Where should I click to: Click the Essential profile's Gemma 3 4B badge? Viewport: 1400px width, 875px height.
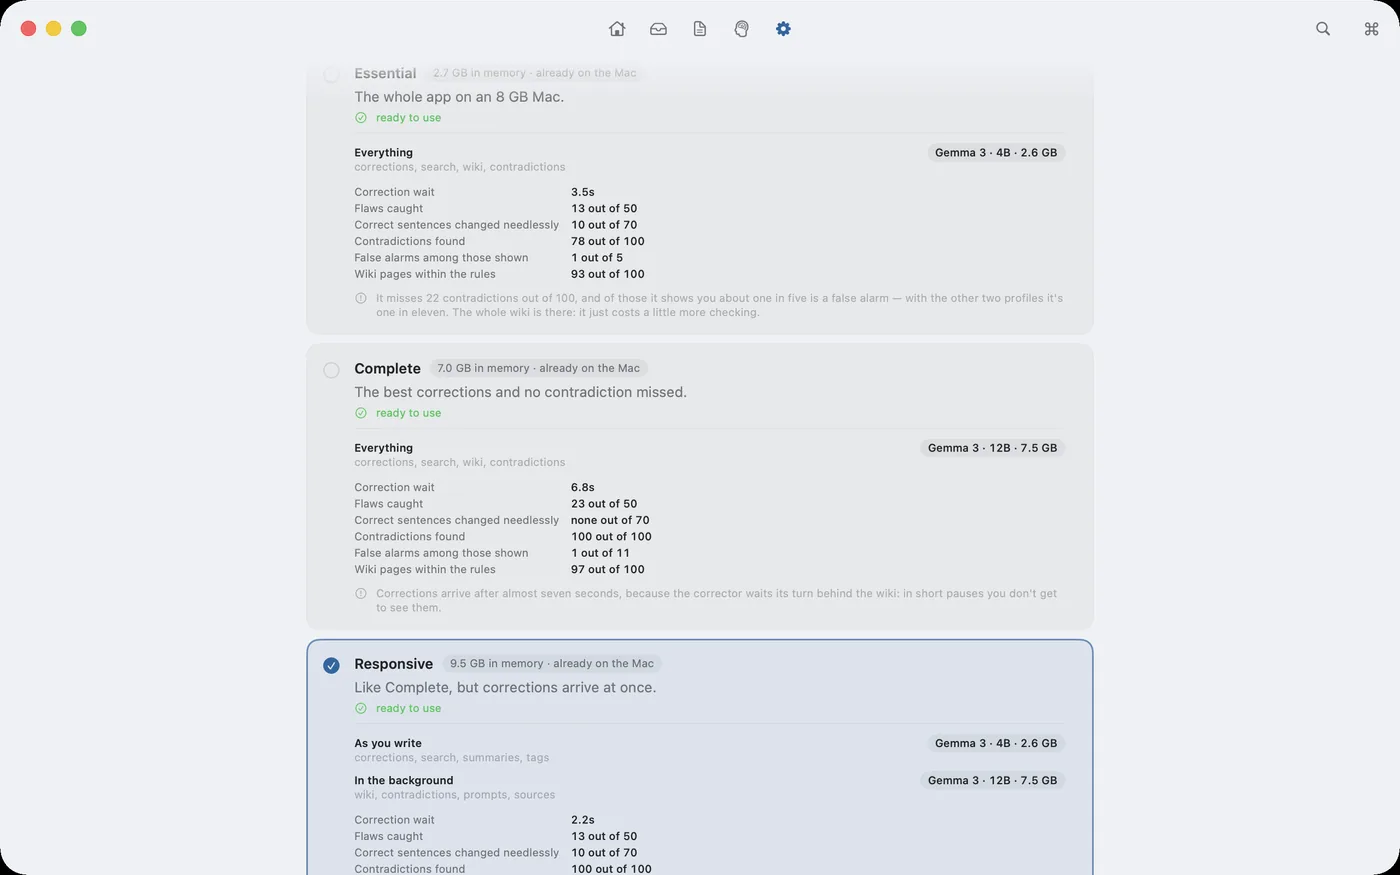coord(996,153)
